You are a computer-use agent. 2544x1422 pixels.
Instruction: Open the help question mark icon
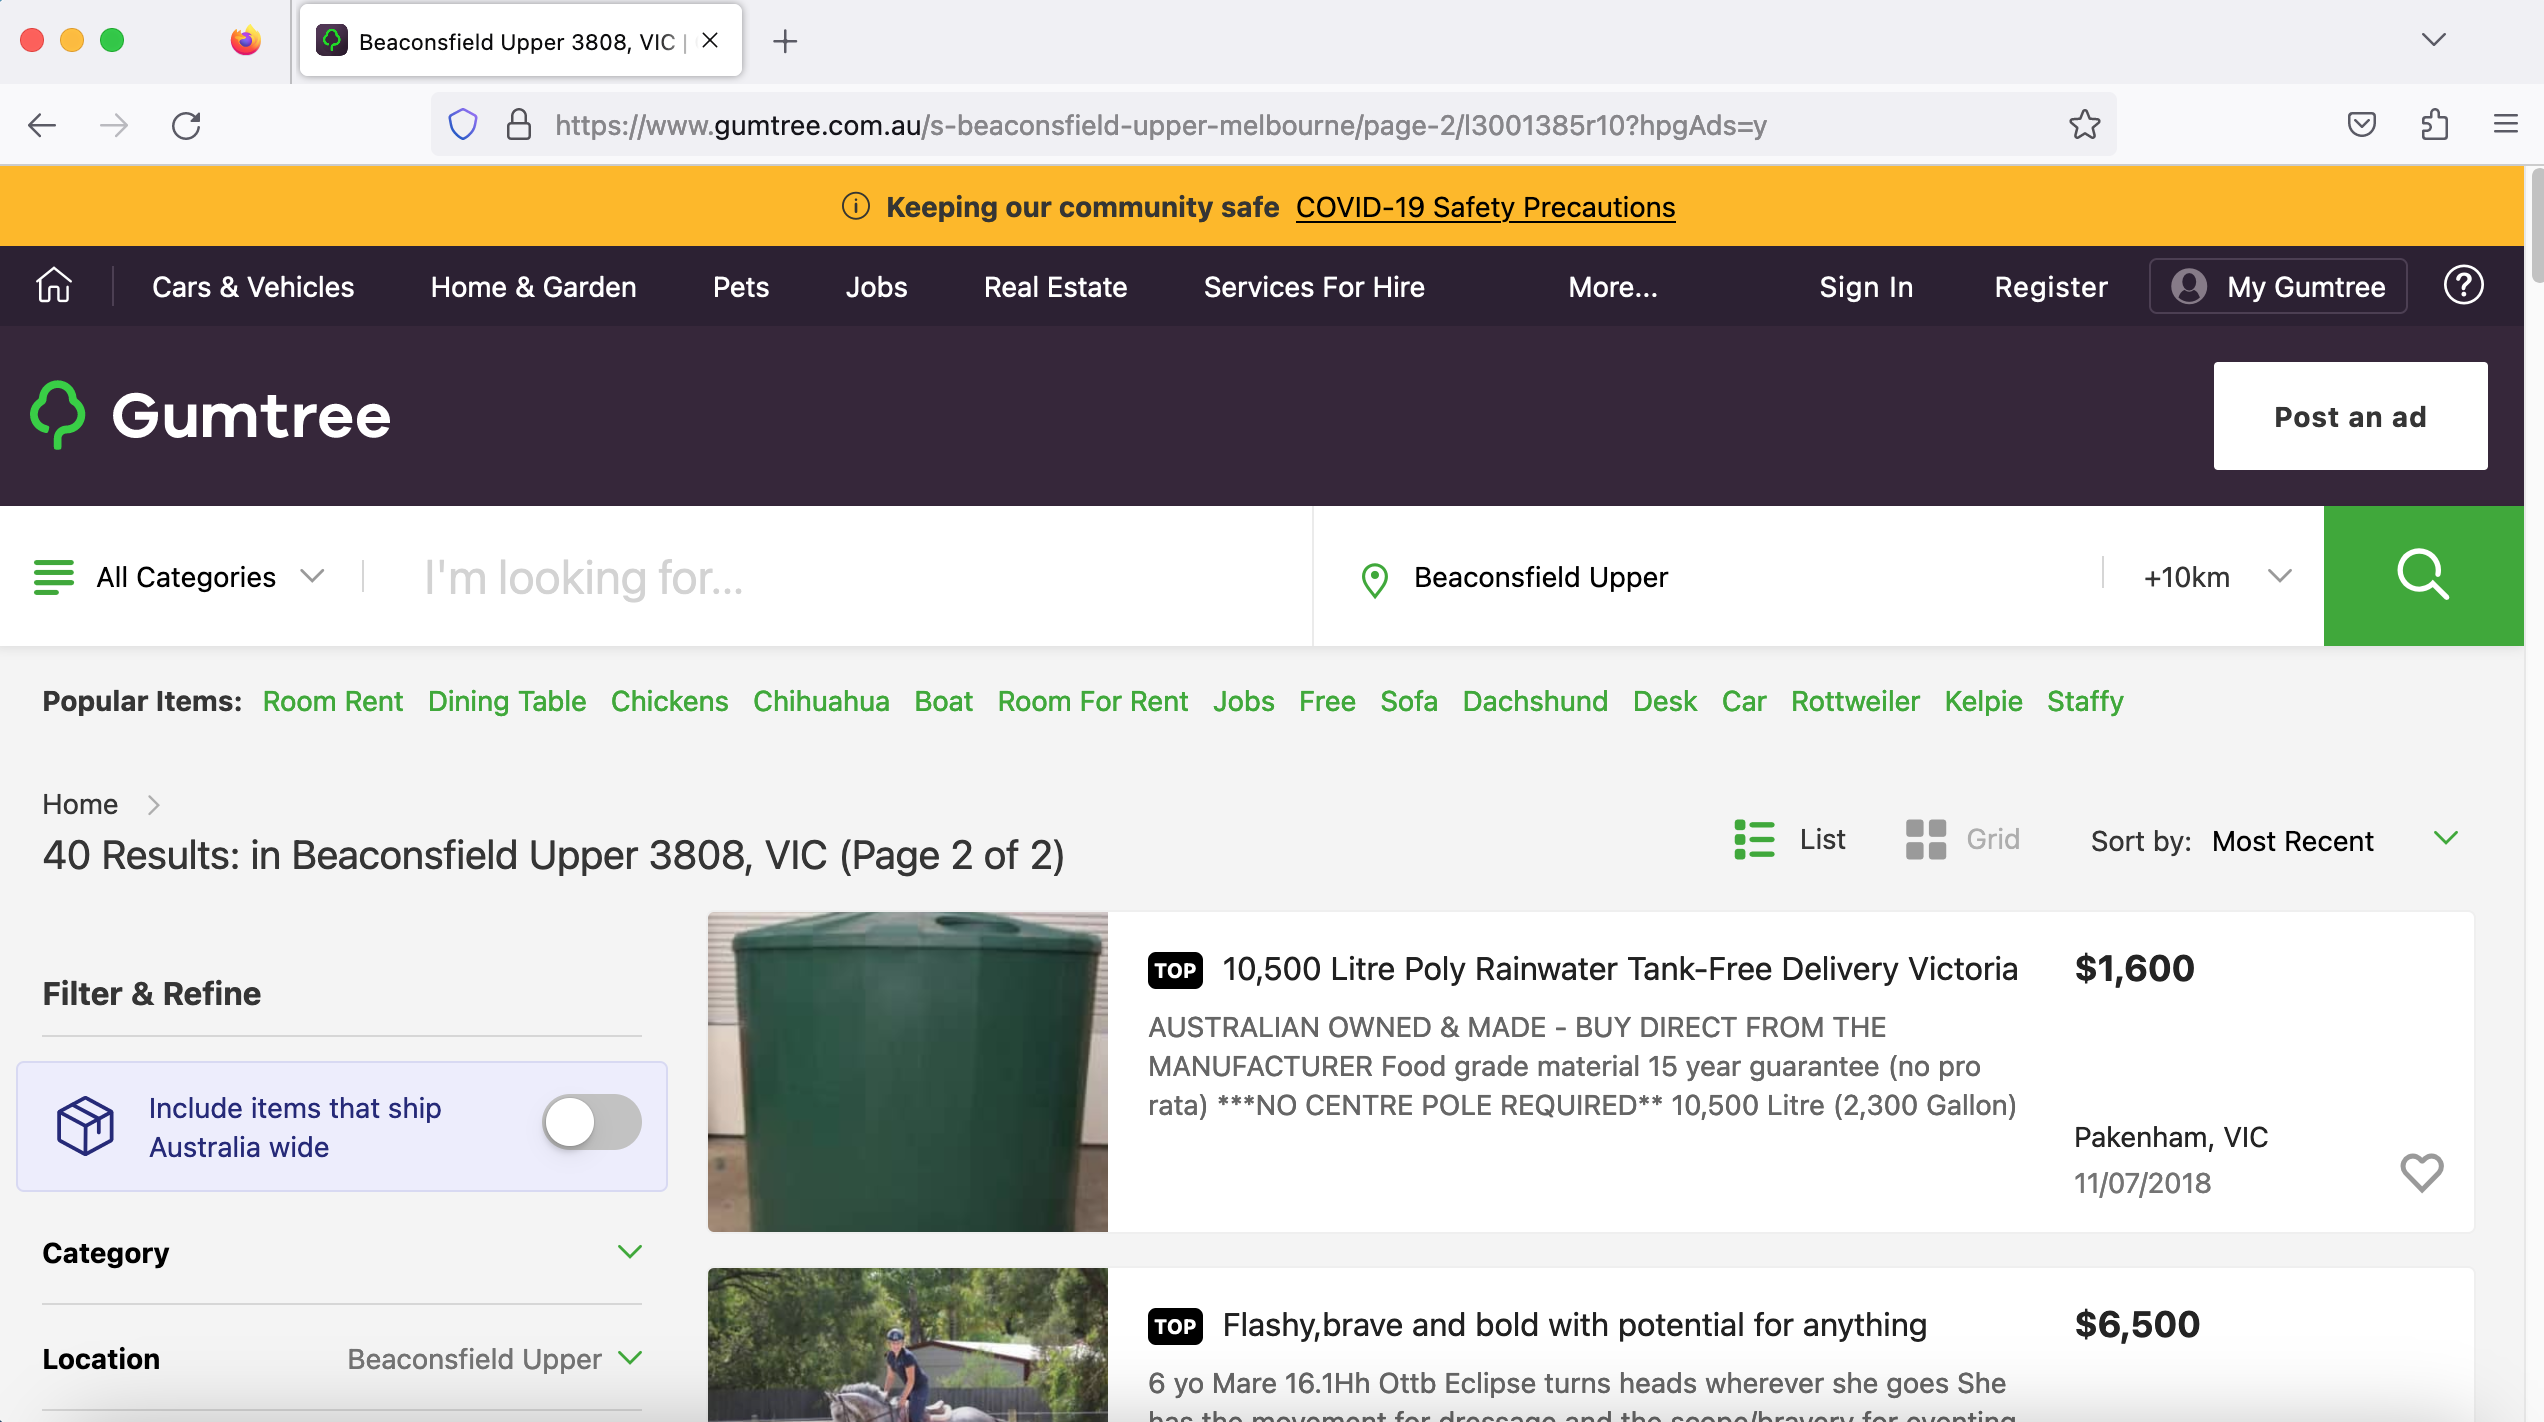[2463, 286]
